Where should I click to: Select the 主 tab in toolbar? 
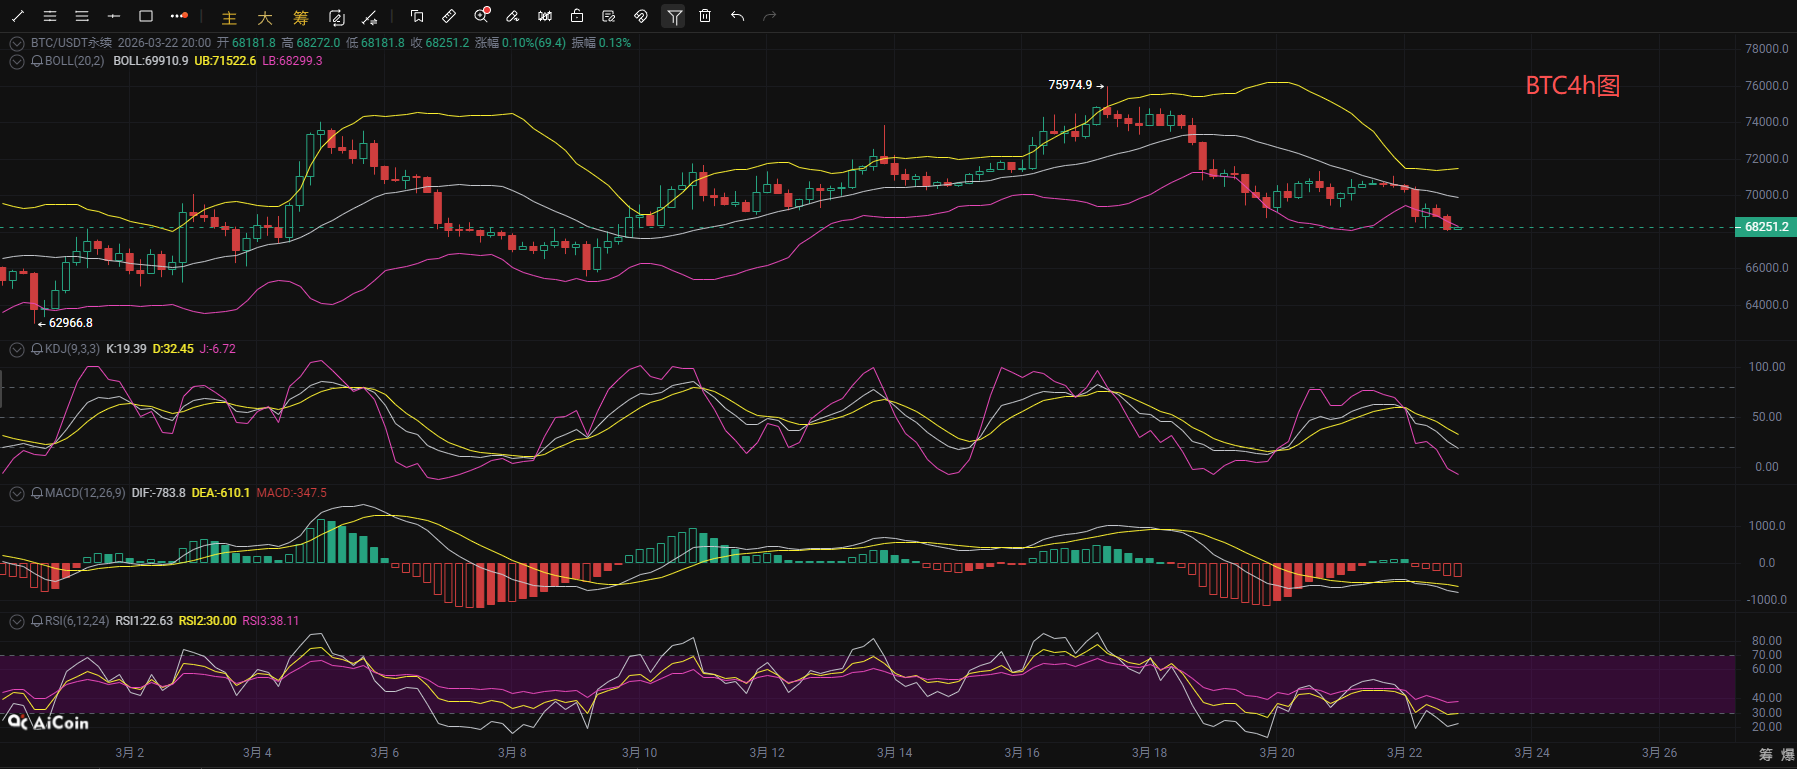pyautogui.click(x=229, y=18)
